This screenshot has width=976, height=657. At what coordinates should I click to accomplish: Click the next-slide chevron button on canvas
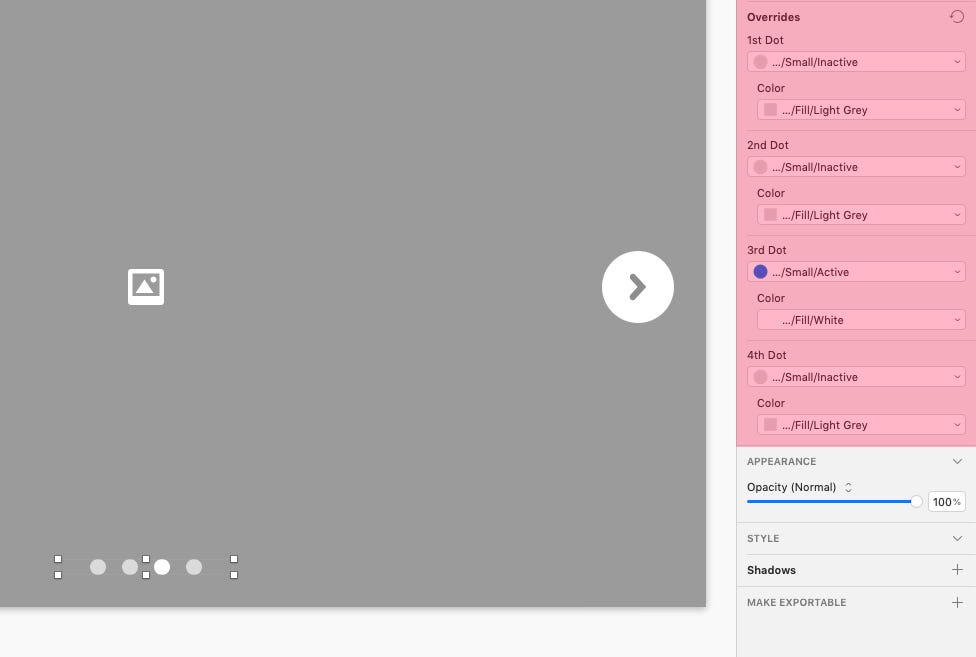(x=637, y=287)
